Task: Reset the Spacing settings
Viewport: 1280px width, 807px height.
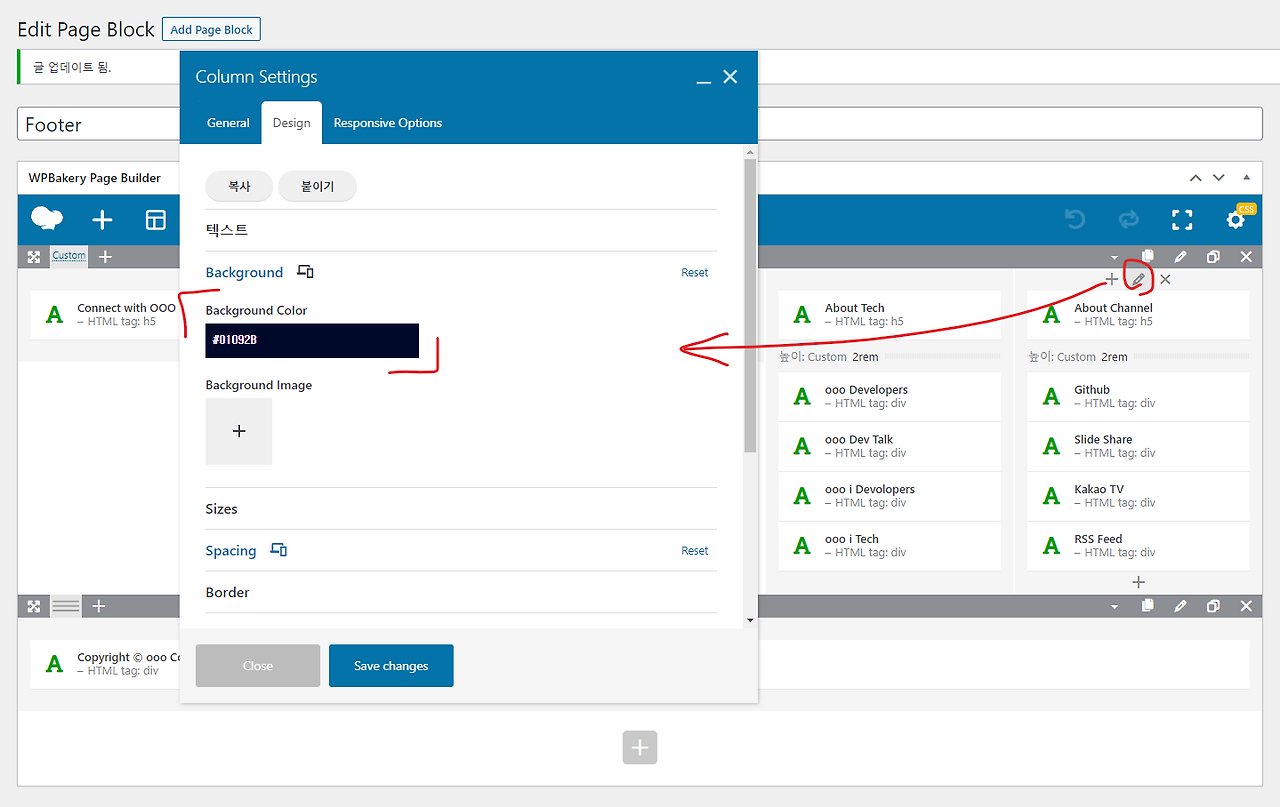Action: click(695, 550)
